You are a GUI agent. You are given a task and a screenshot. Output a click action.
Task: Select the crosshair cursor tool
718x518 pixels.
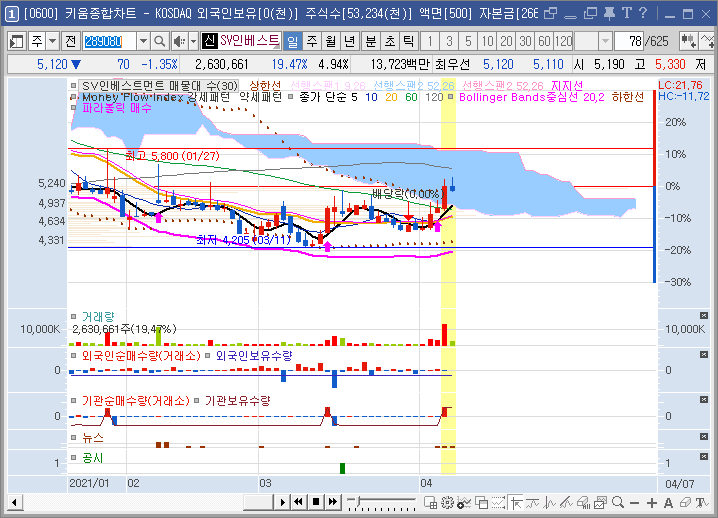click(x=516, y=502)
